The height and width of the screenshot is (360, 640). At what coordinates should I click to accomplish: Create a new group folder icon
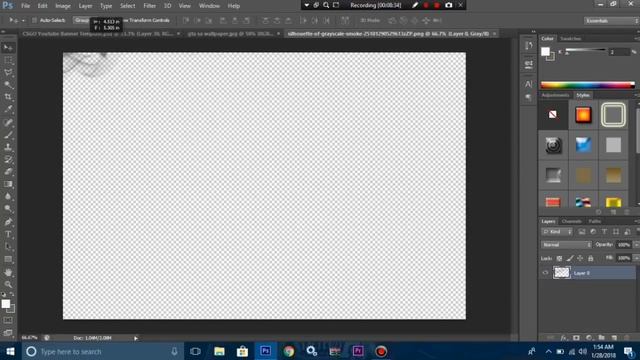602,338
